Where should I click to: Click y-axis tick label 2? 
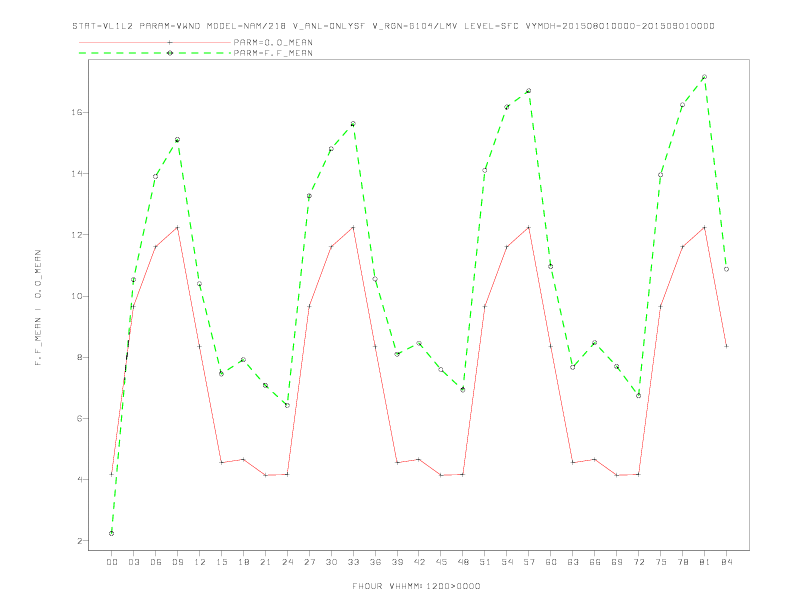80,541
